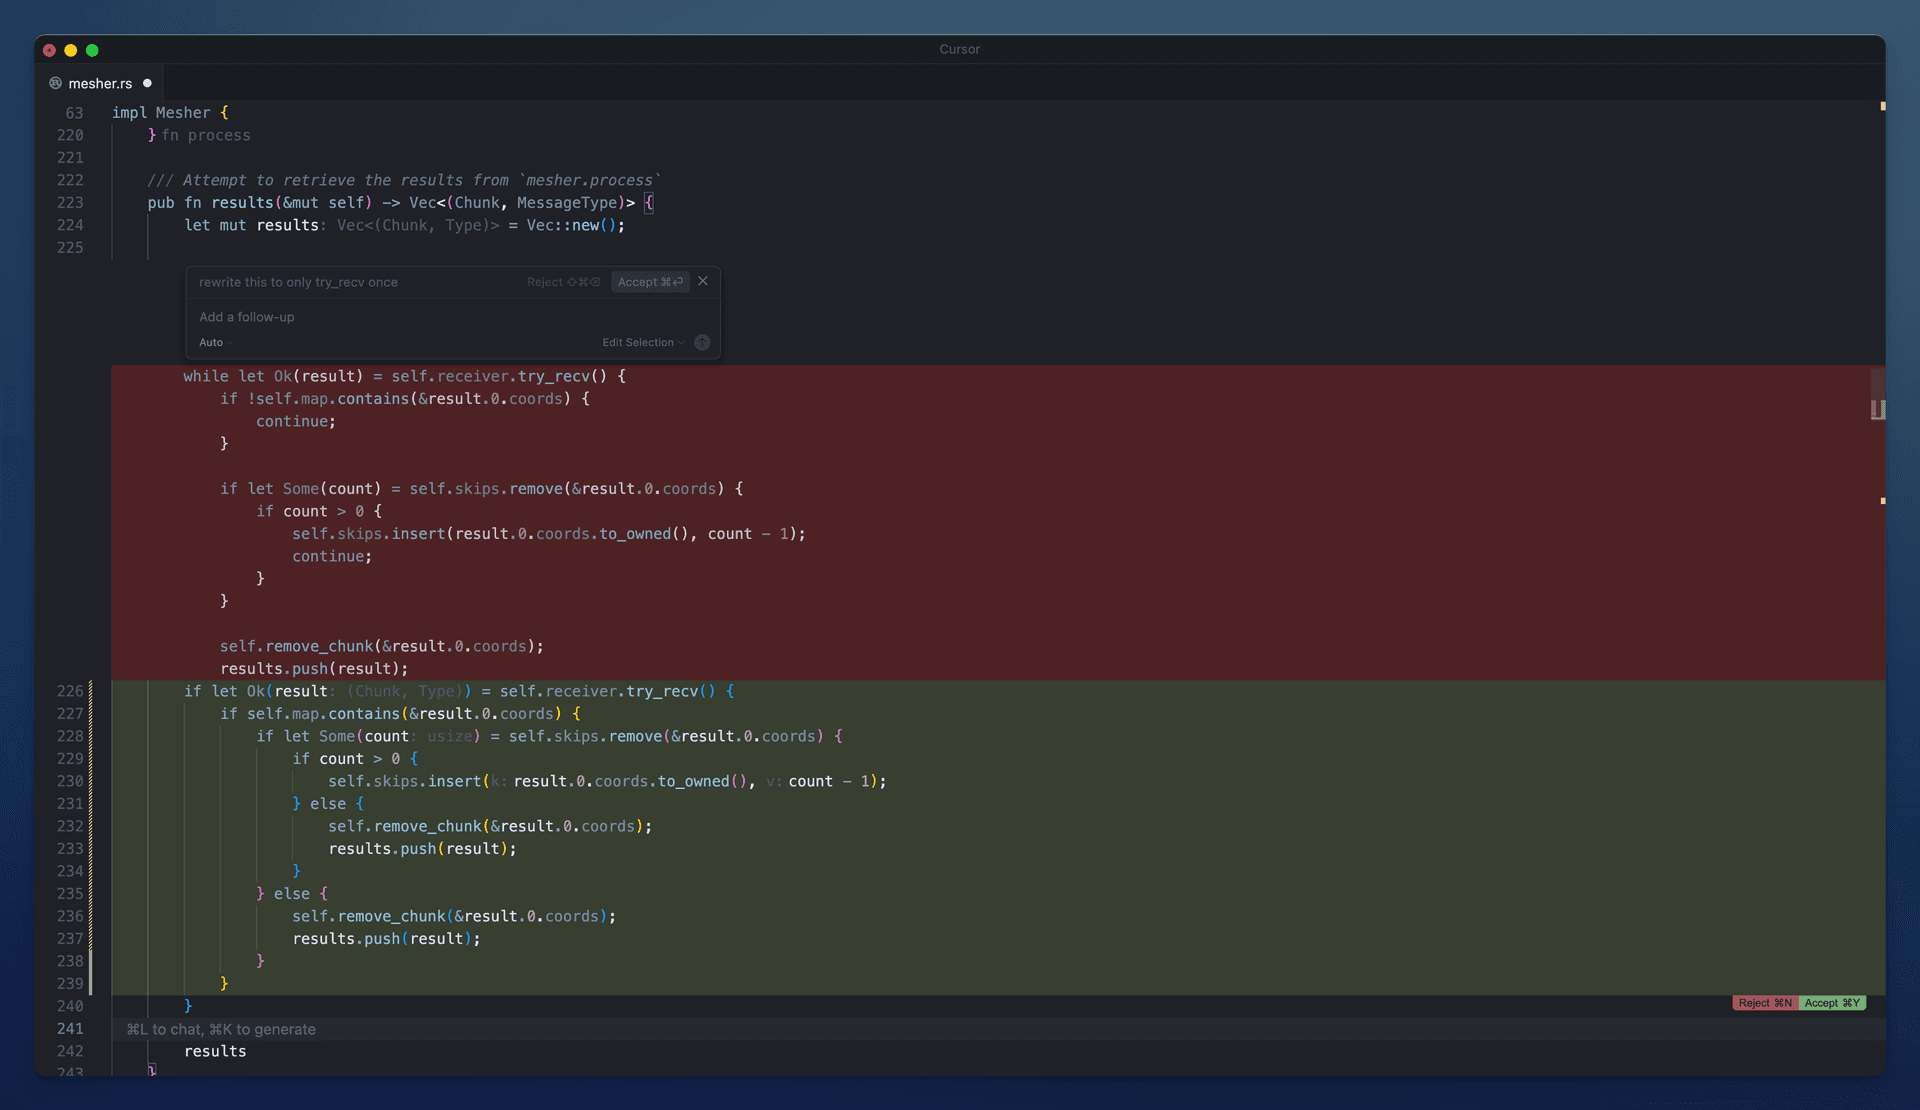
Task: Select the mesher.rs editor tab
Action: (x=100, y=83)
